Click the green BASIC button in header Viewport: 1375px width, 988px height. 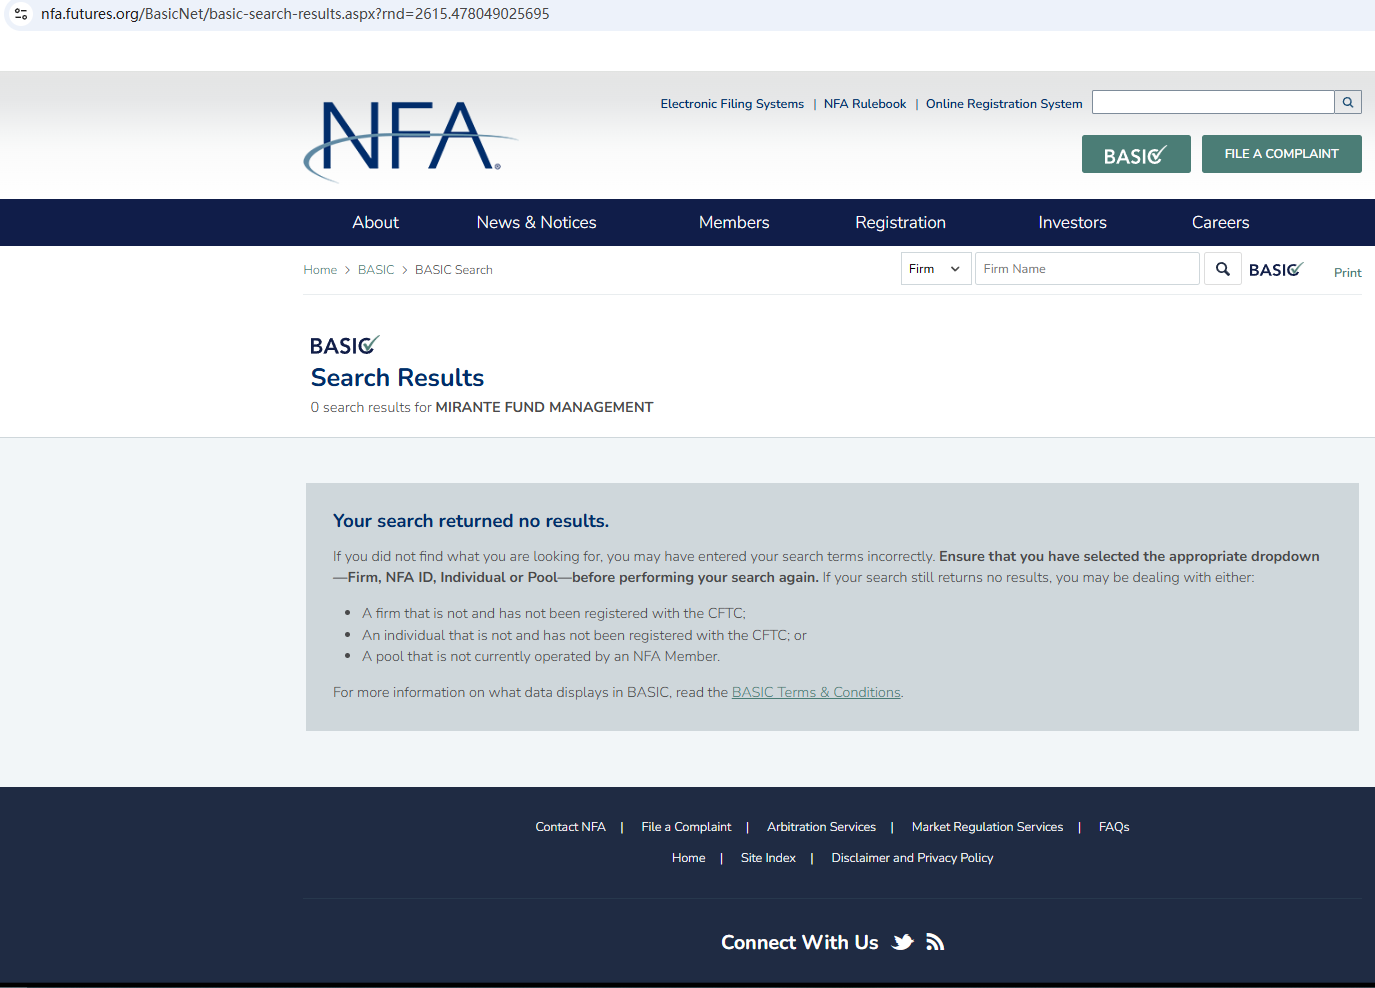[x=1136, y=154]
